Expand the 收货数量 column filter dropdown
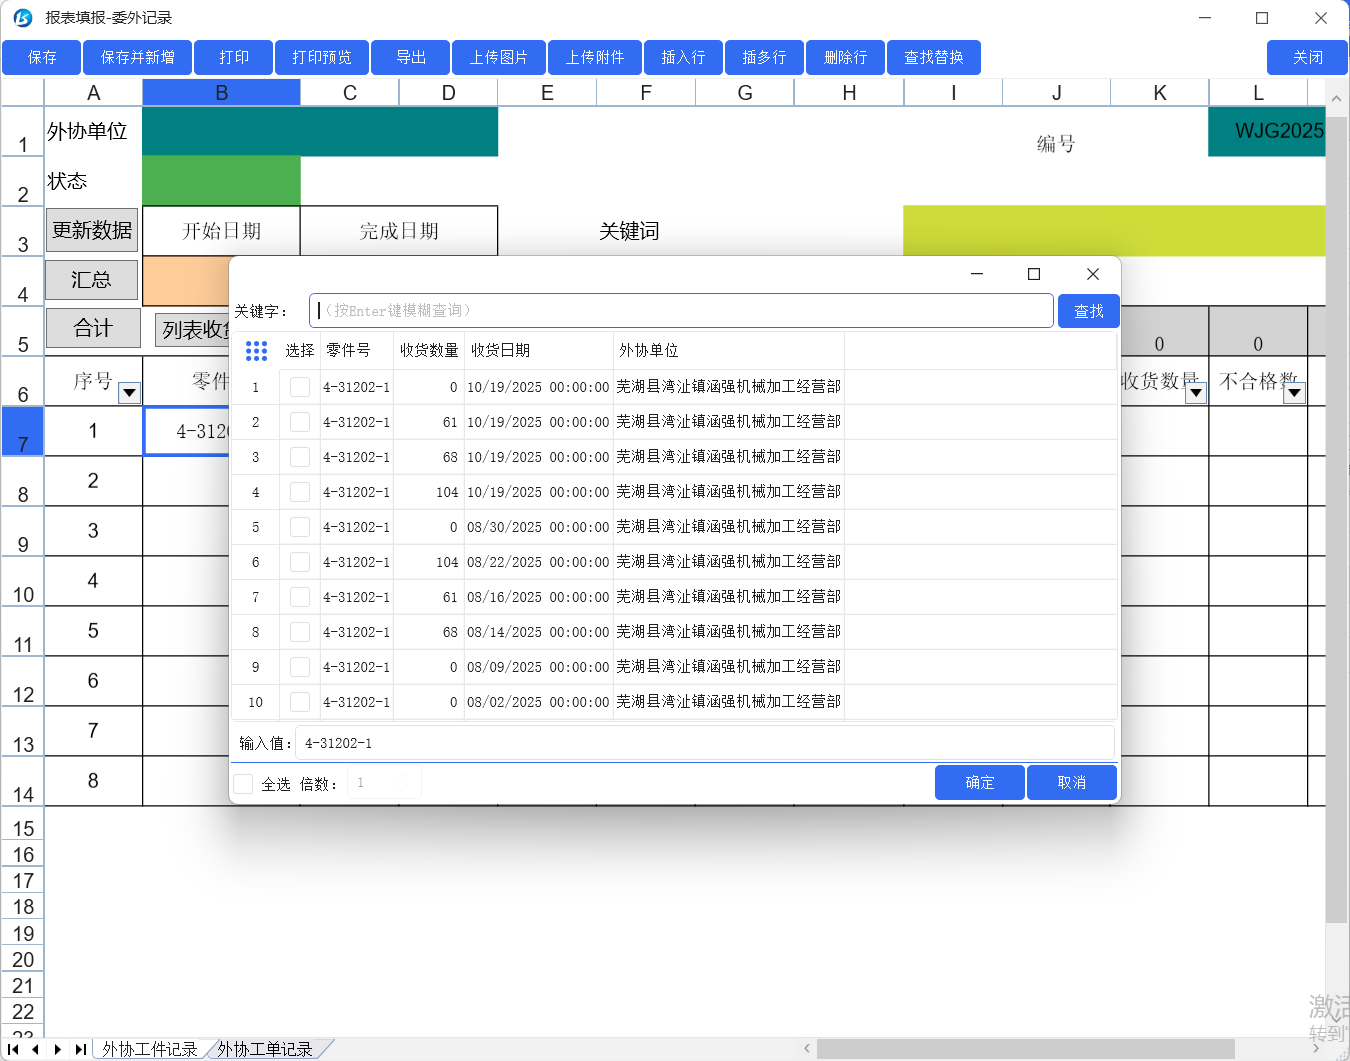1350x1061 pixels. point(1195,393)
